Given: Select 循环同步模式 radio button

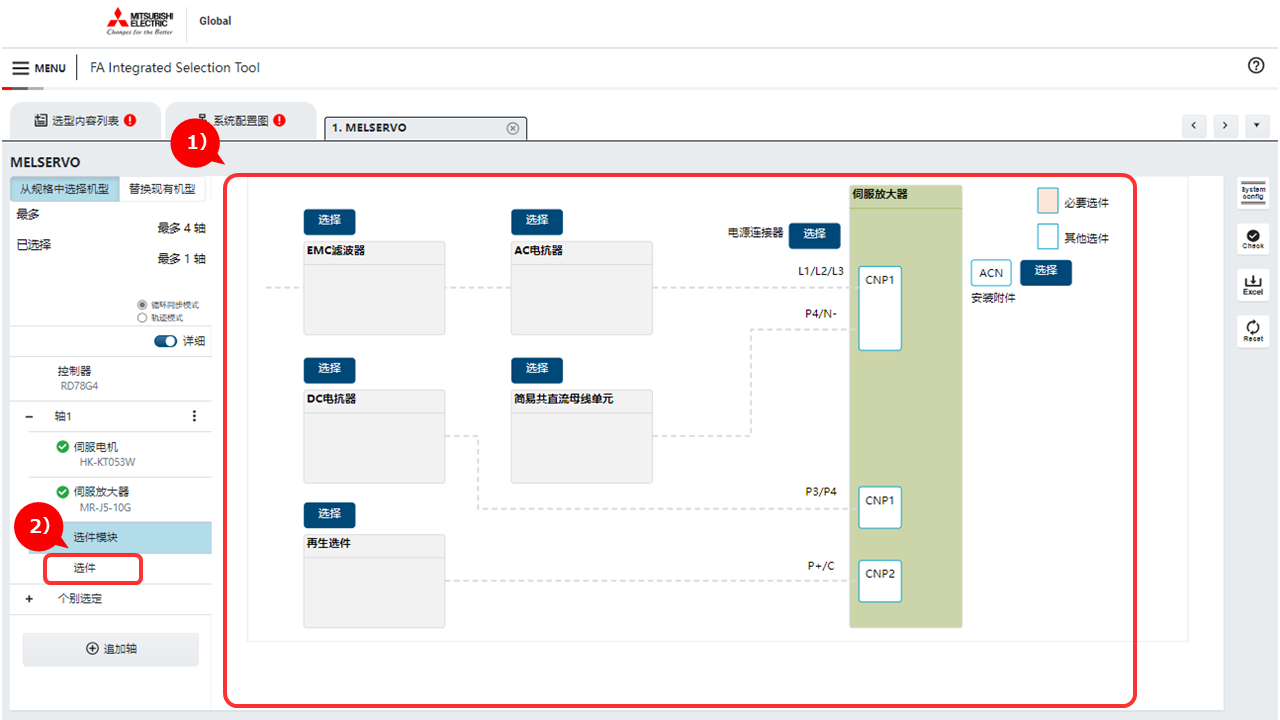Looking at the screenshot, I should click(142, 305).
